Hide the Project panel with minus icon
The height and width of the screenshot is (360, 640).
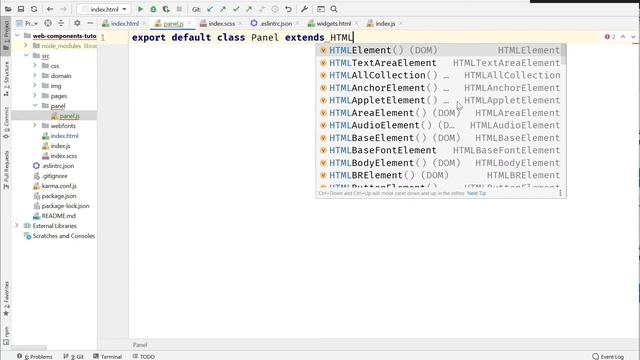click(90, 24)
